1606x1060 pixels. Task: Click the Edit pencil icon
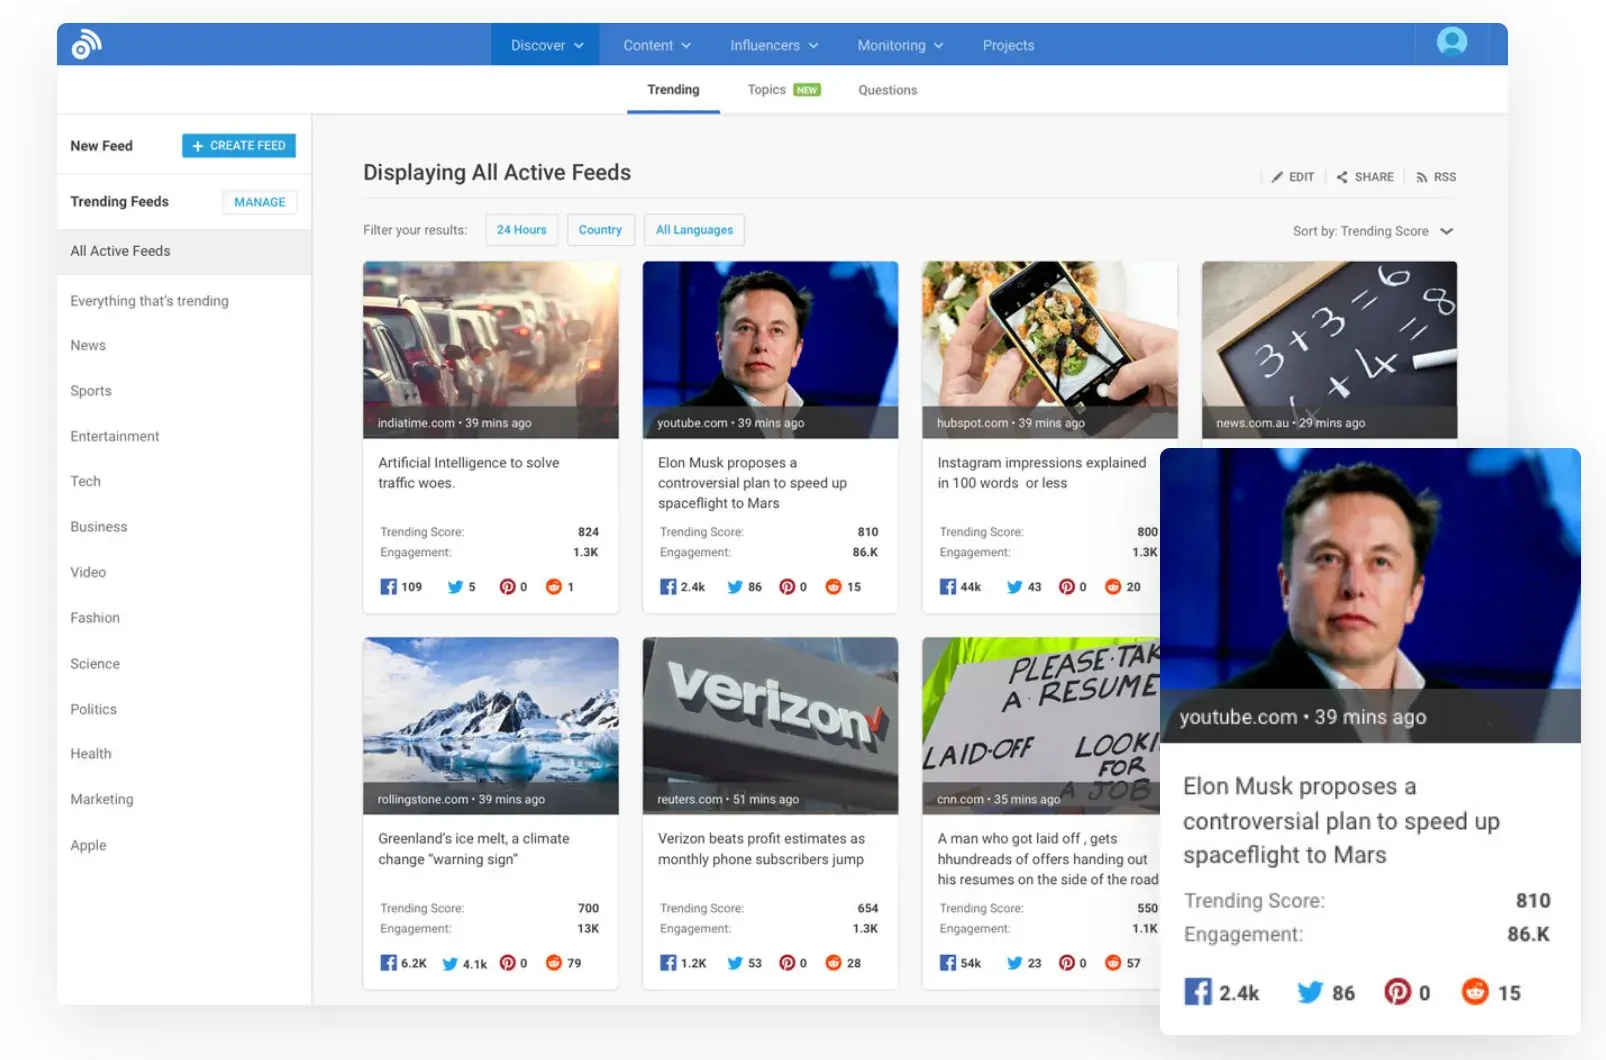tap(1277, 177)
